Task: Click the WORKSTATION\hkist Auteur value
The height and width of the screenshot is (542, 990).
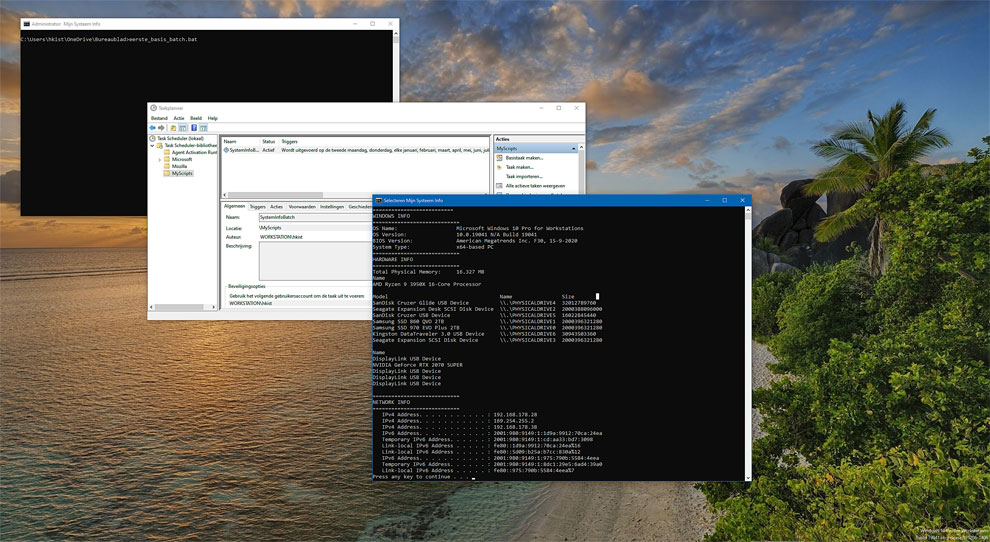Action: tap(281, 237)
